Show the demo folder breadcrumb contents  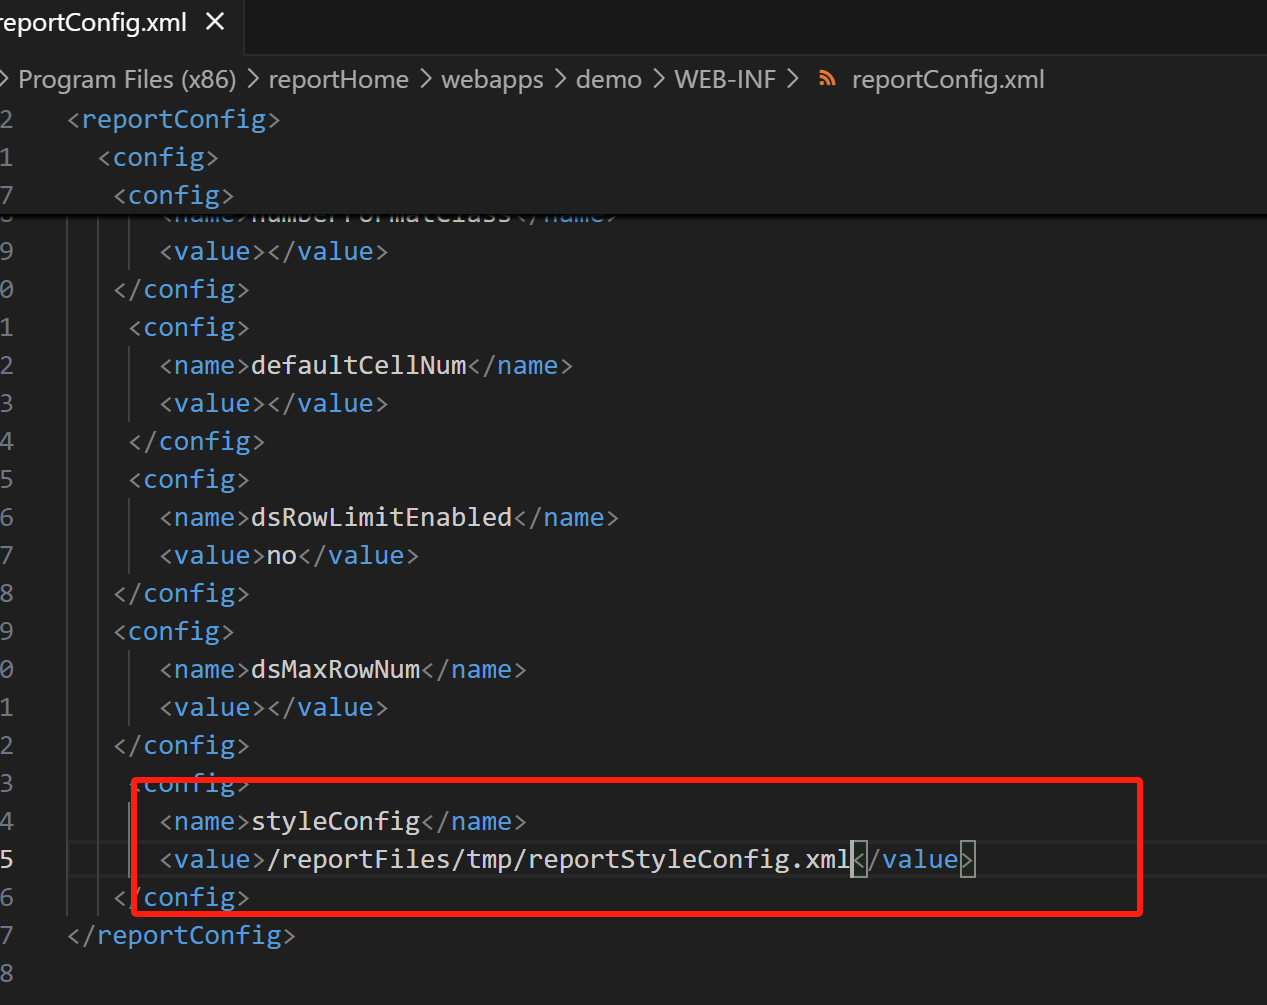(x=608, y=80)
